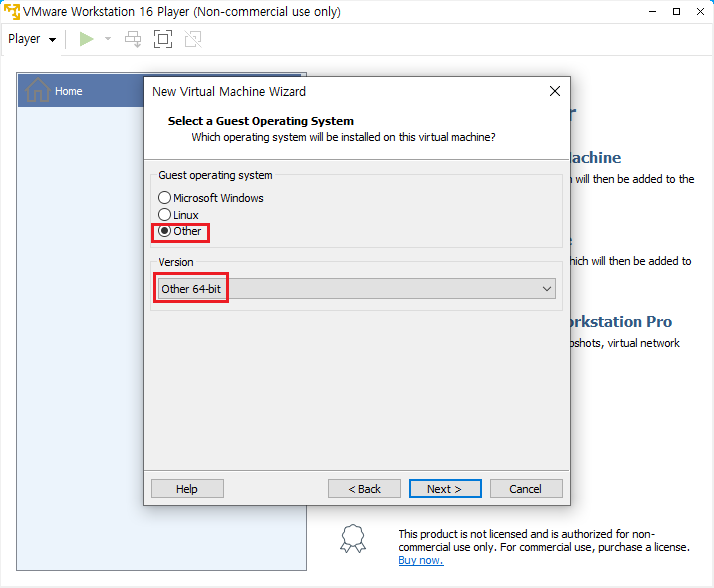Minimize the VMware Player window
The height and width of the screenshot is (588, 714).
[x=653, y=11]
